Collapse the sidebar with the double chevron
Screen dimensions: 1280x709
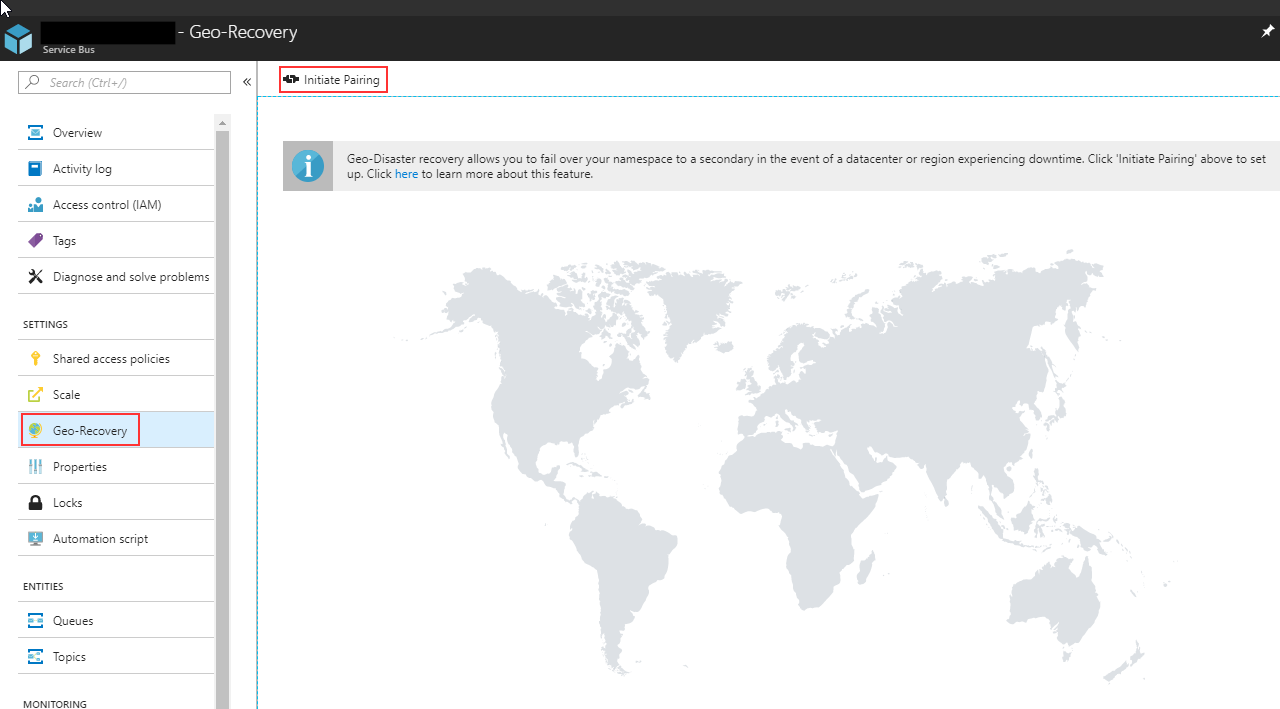tap(247, 82)
